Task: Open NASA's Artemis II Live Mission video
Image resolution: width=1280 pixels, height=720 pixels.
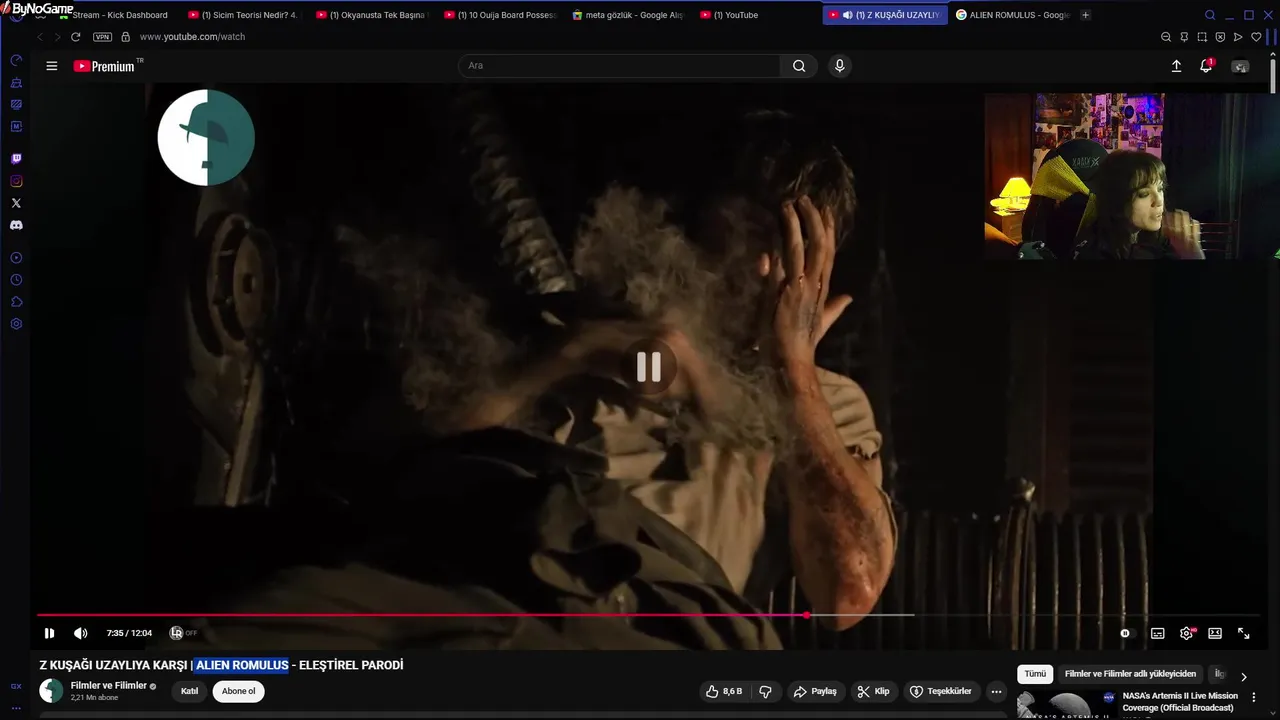Action: (x=1180, y=702)
